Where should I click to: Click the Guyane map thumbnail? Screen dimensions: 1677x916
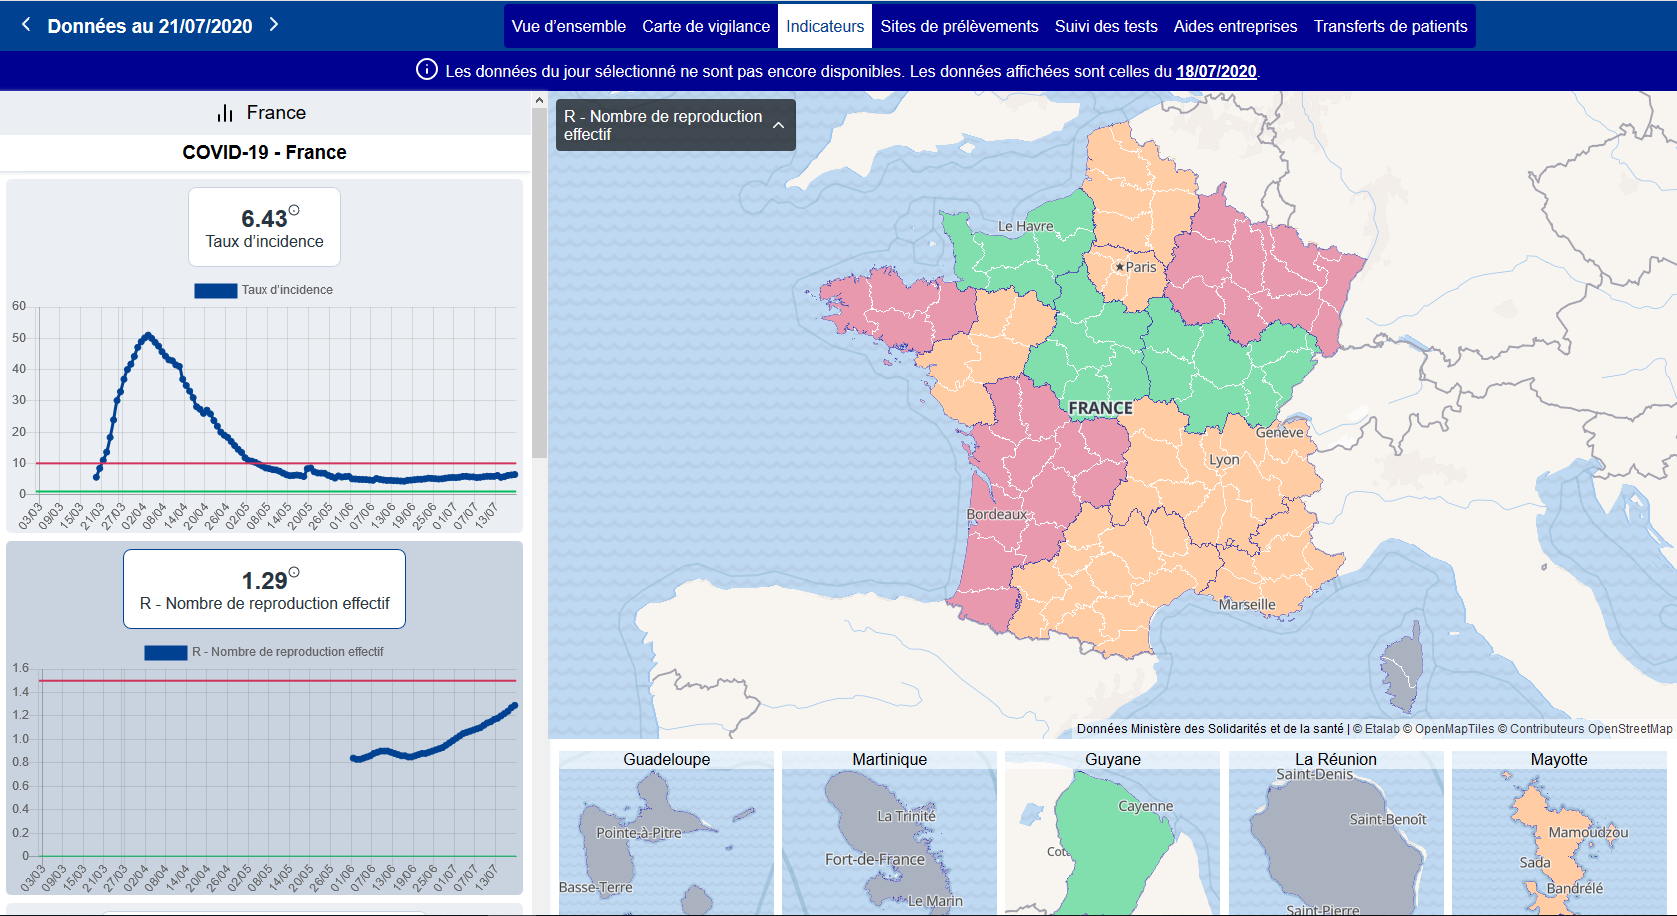point(1112,832)
